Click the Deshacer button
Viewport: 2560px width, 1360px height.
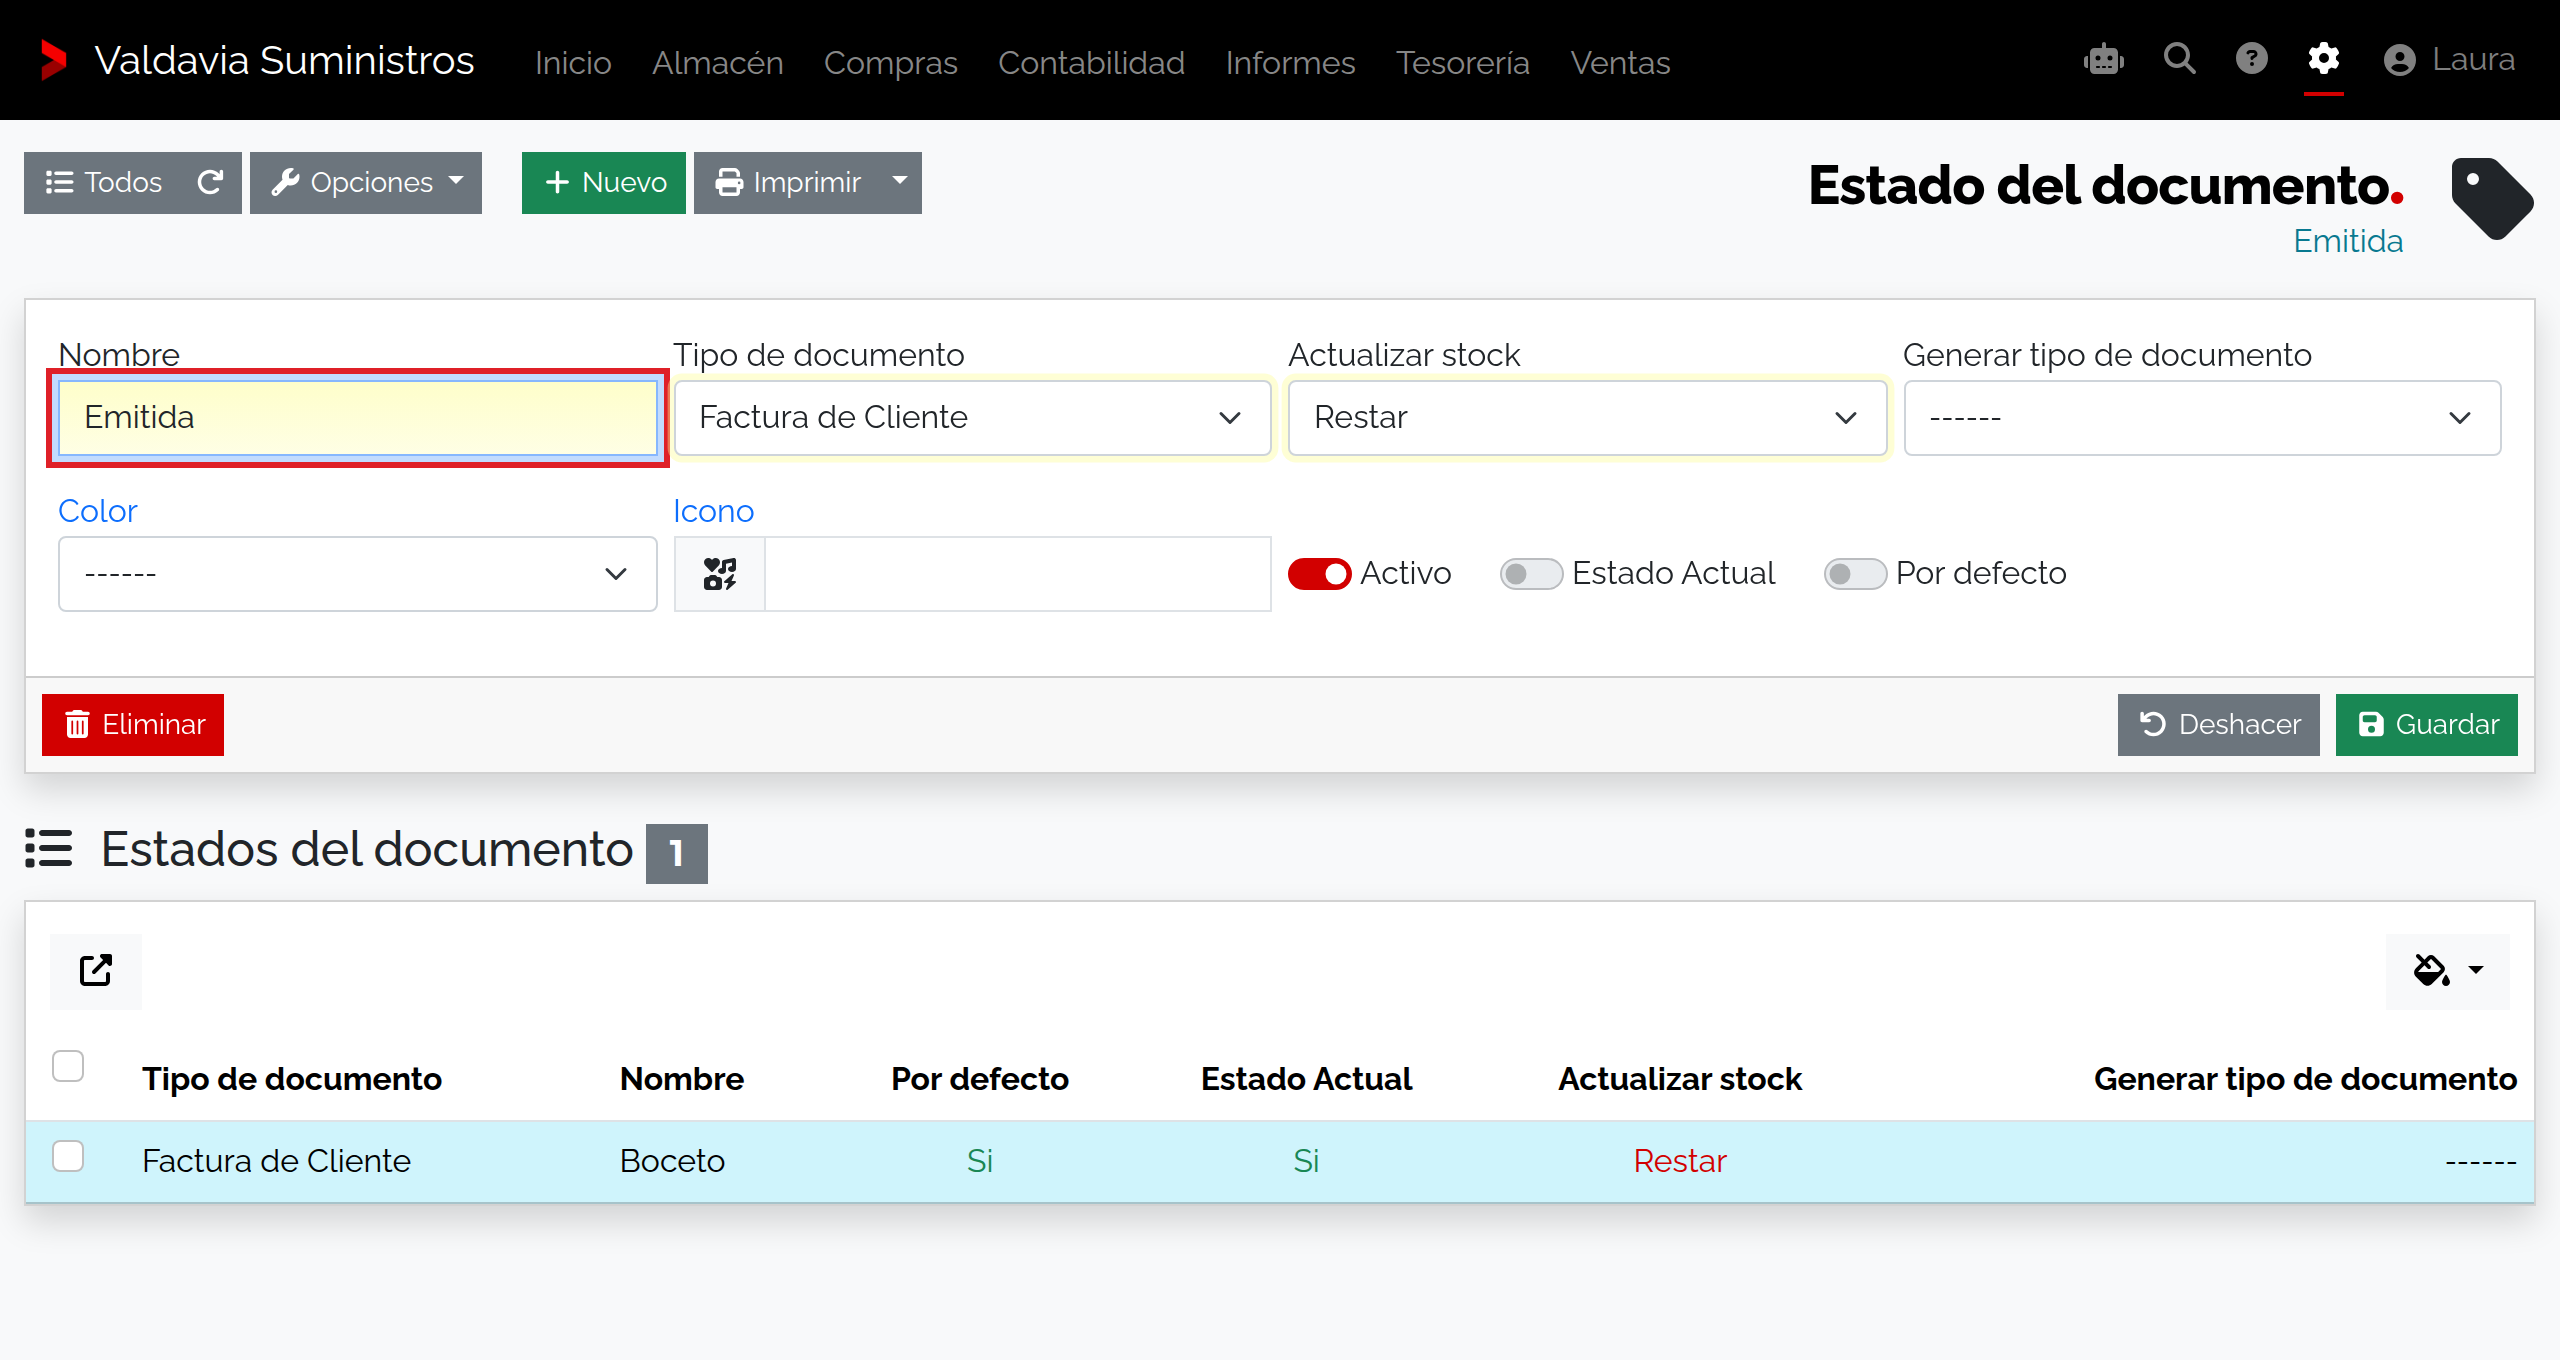tap(2218, 724)
